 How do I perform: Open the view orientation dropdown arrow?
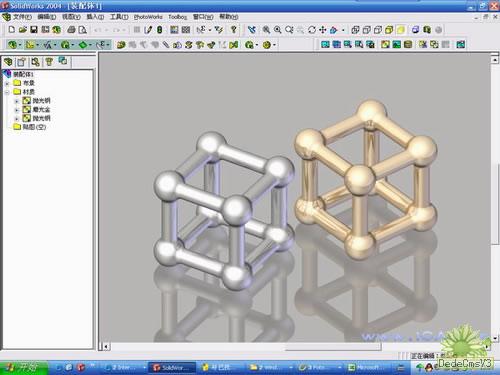point(343,30)
